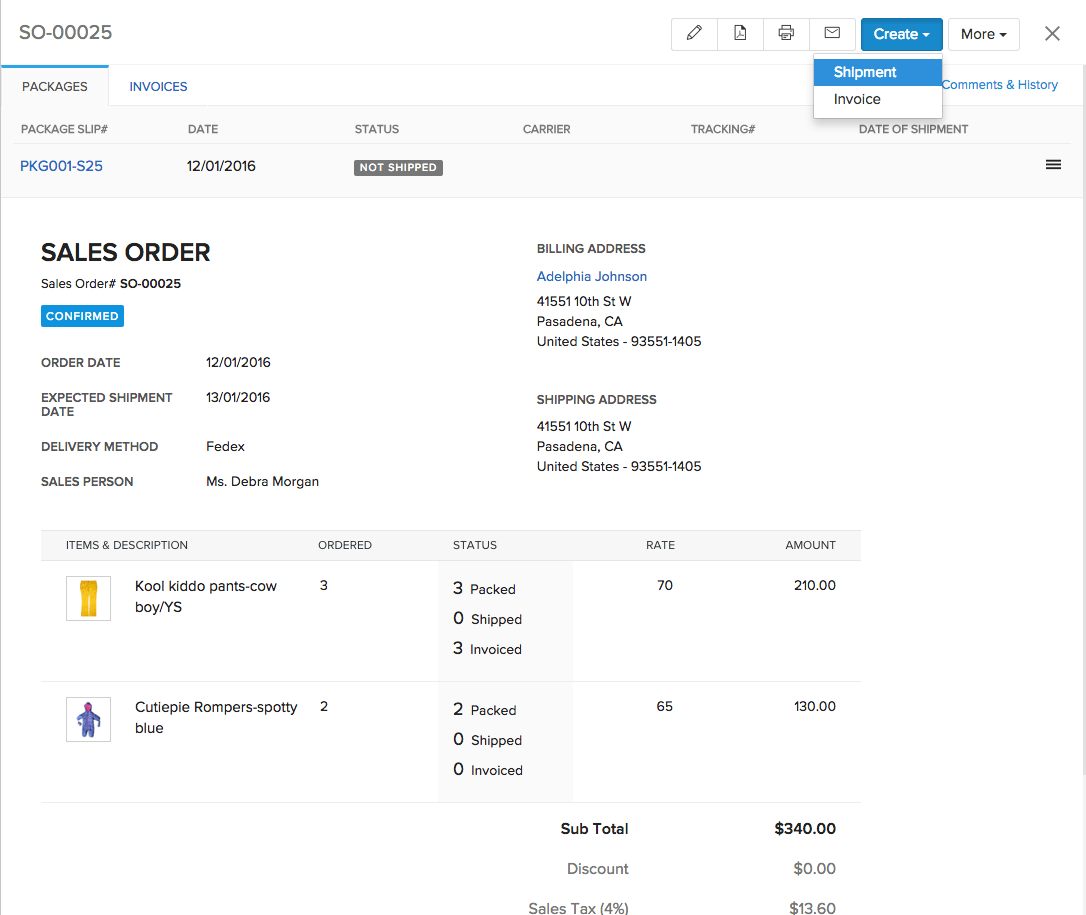Click the Kool kiddo pants product thumbnail
This screenshot has width=1086, height=915.
point(88,597)
